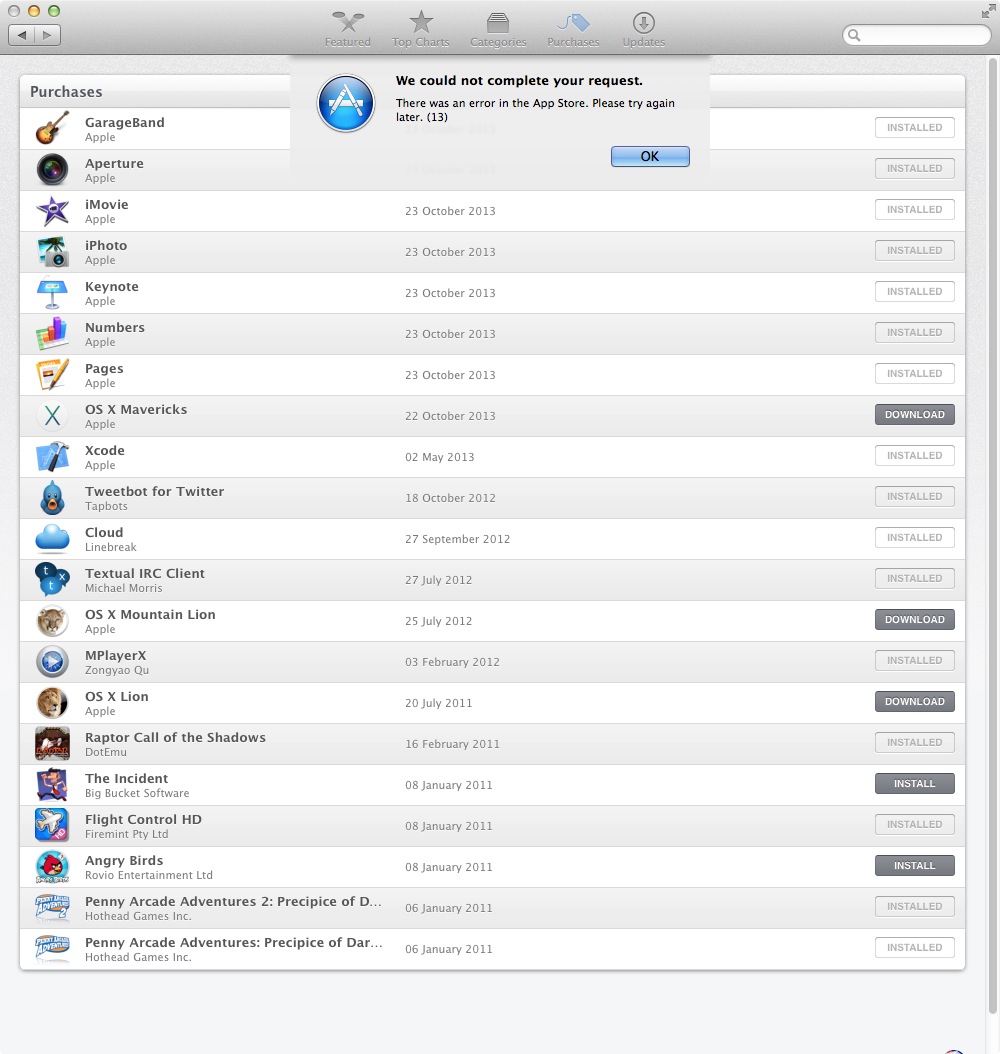Open the Textual IRC Client title

click(x=144, y=573)
